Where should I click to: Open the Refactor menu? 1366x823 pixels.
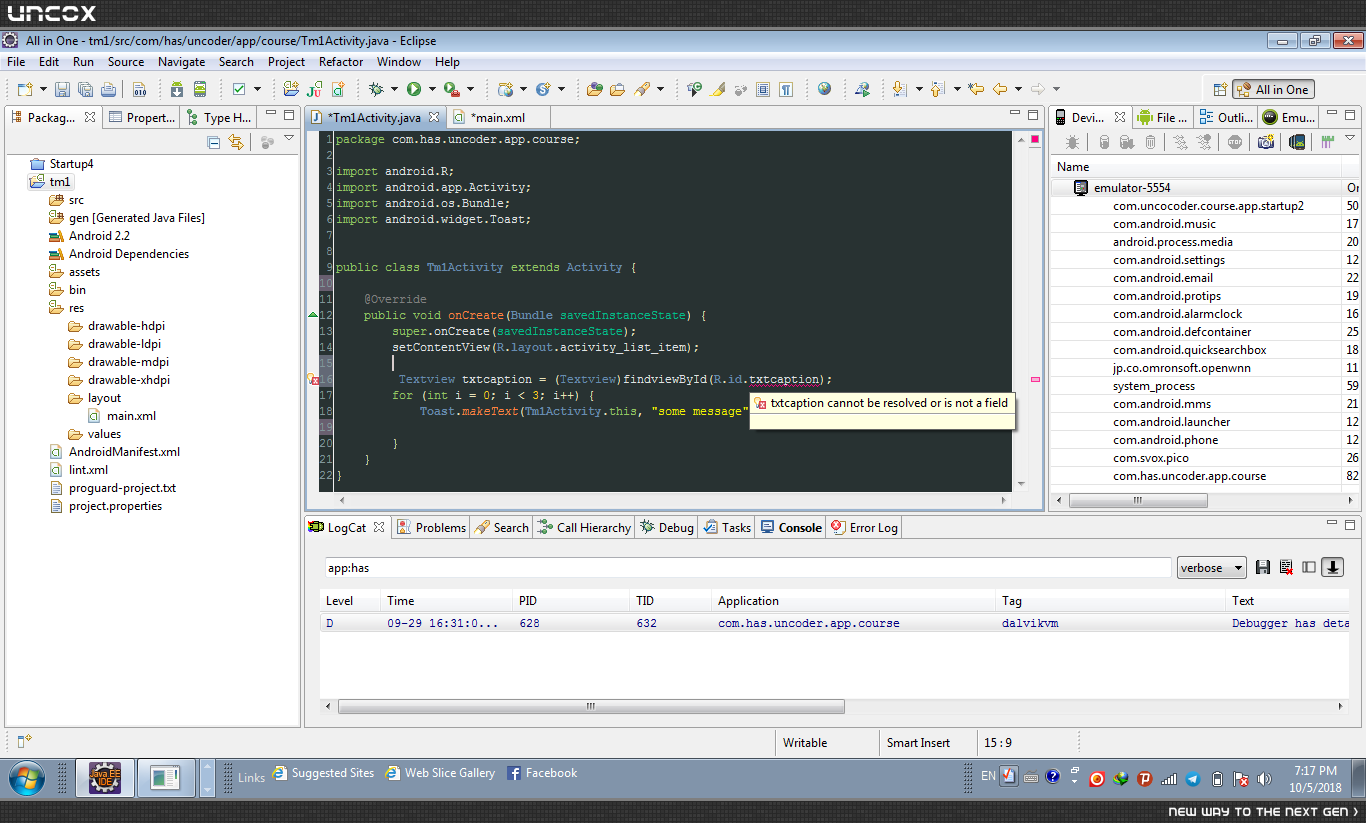coord(341,61)
